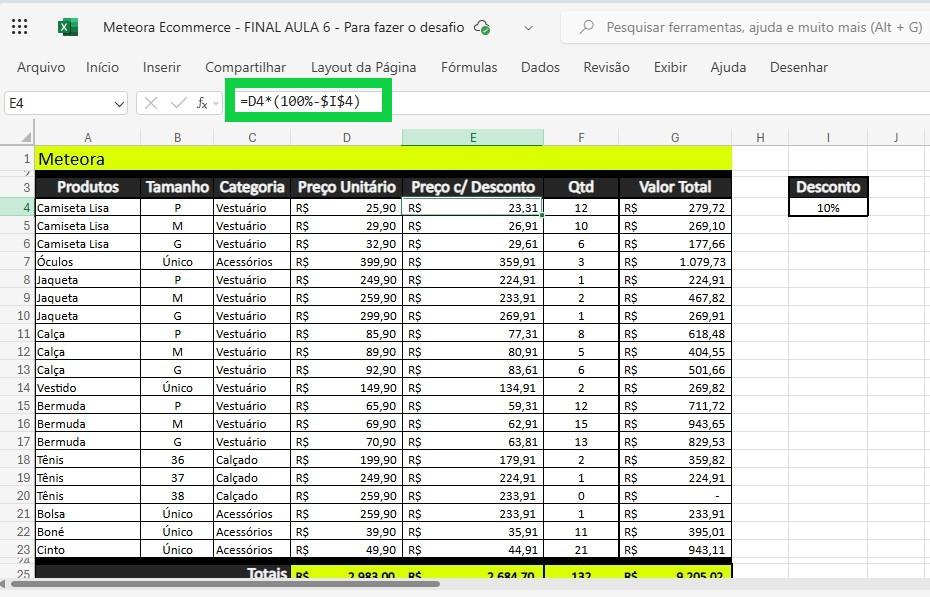Viewport: 930px width, 597px height.
Task: Open the Compartilhar tab
Action: click(x=246, y=68)
